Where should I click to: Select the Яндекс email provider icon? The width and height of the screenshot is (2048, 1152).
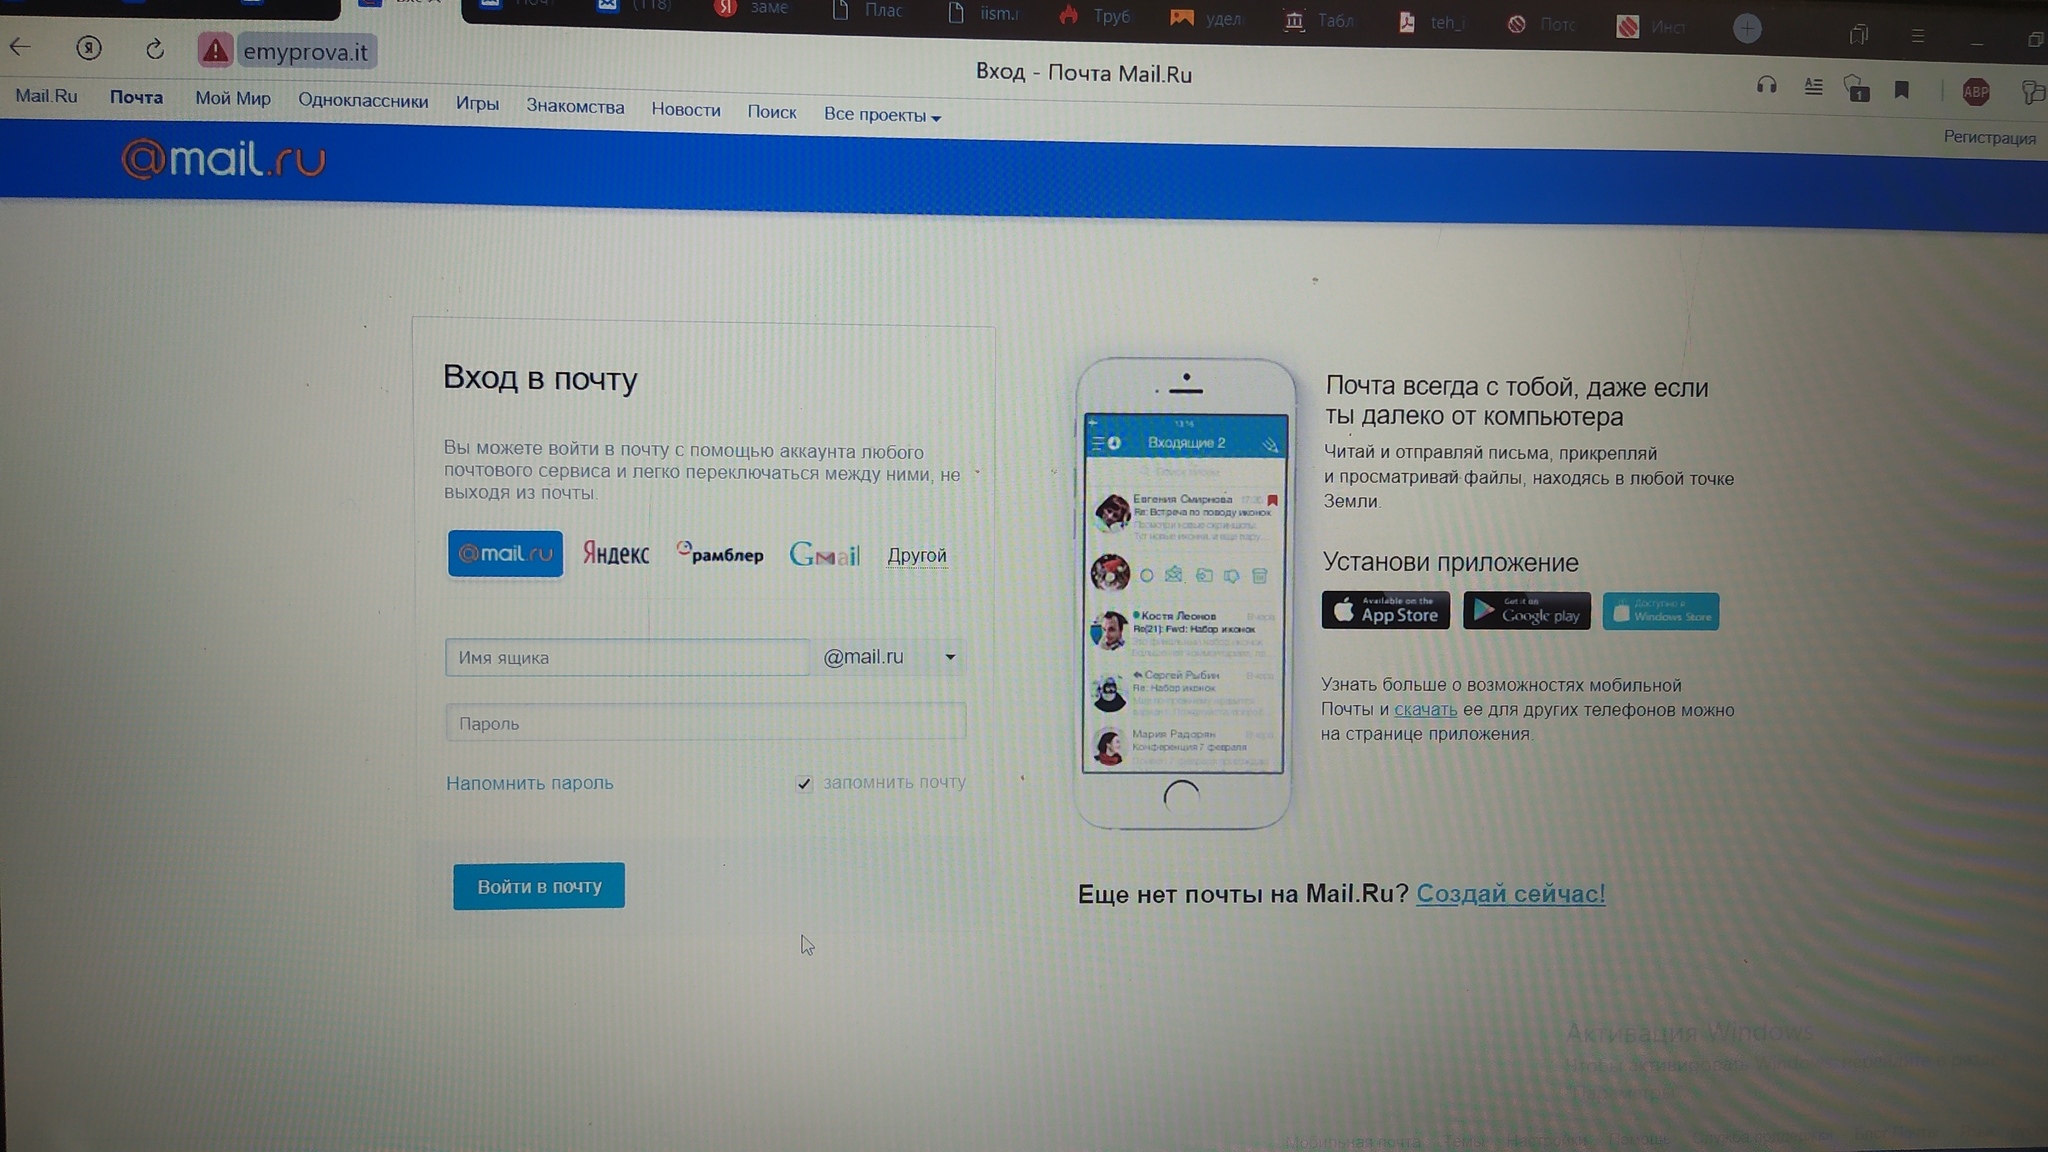coord(615,554)
